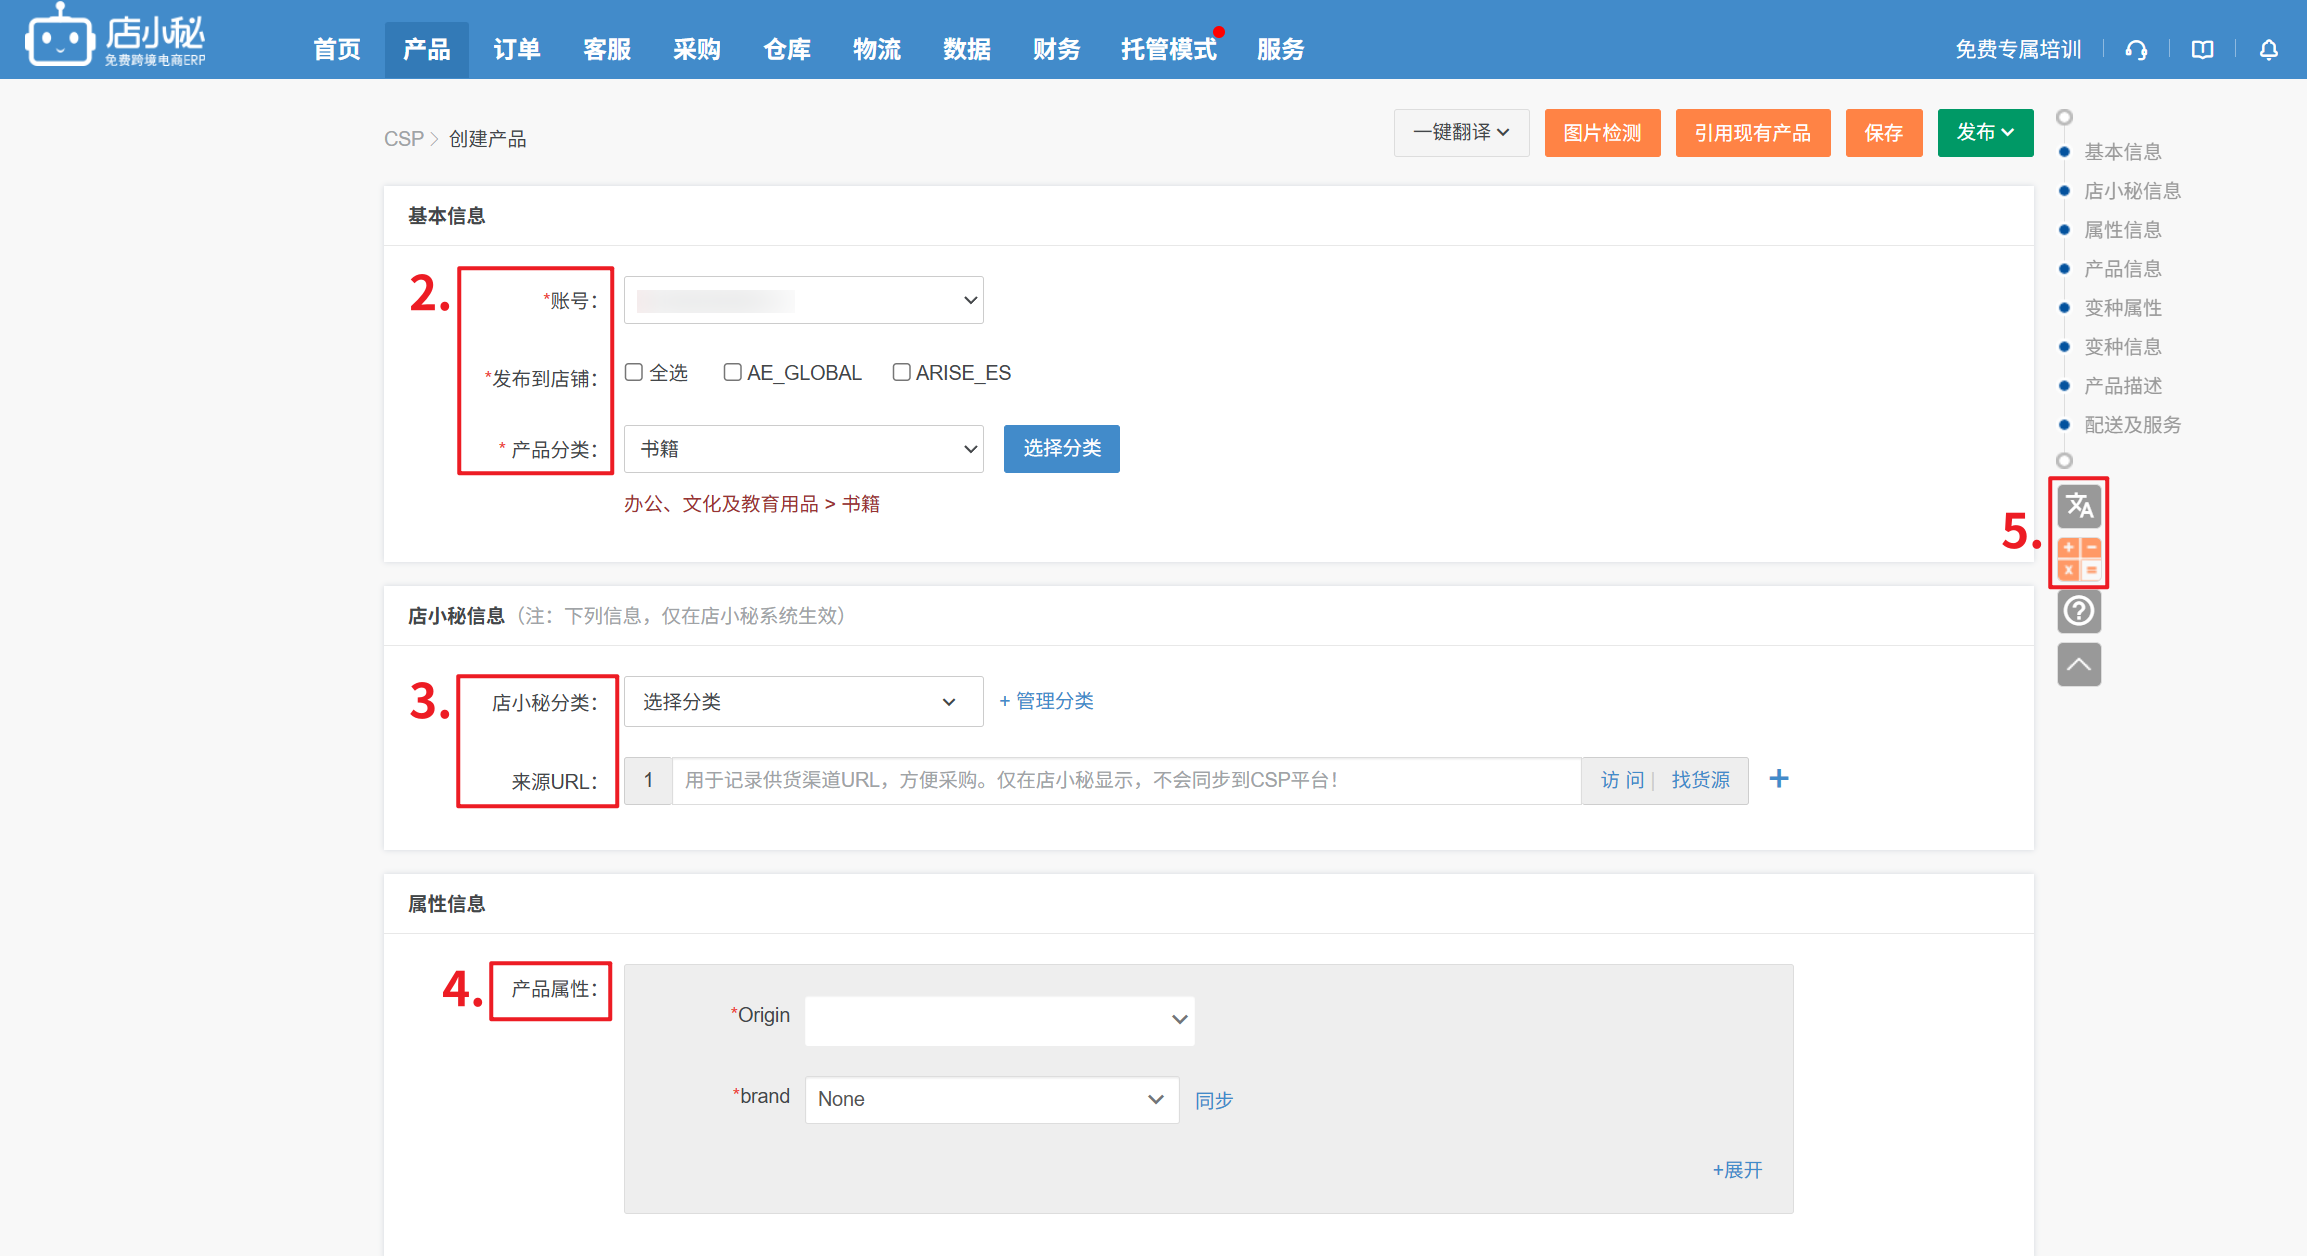2307x1256 pixels.
Task: Go to the 仓库 top menu item
Action: [787, 49]
